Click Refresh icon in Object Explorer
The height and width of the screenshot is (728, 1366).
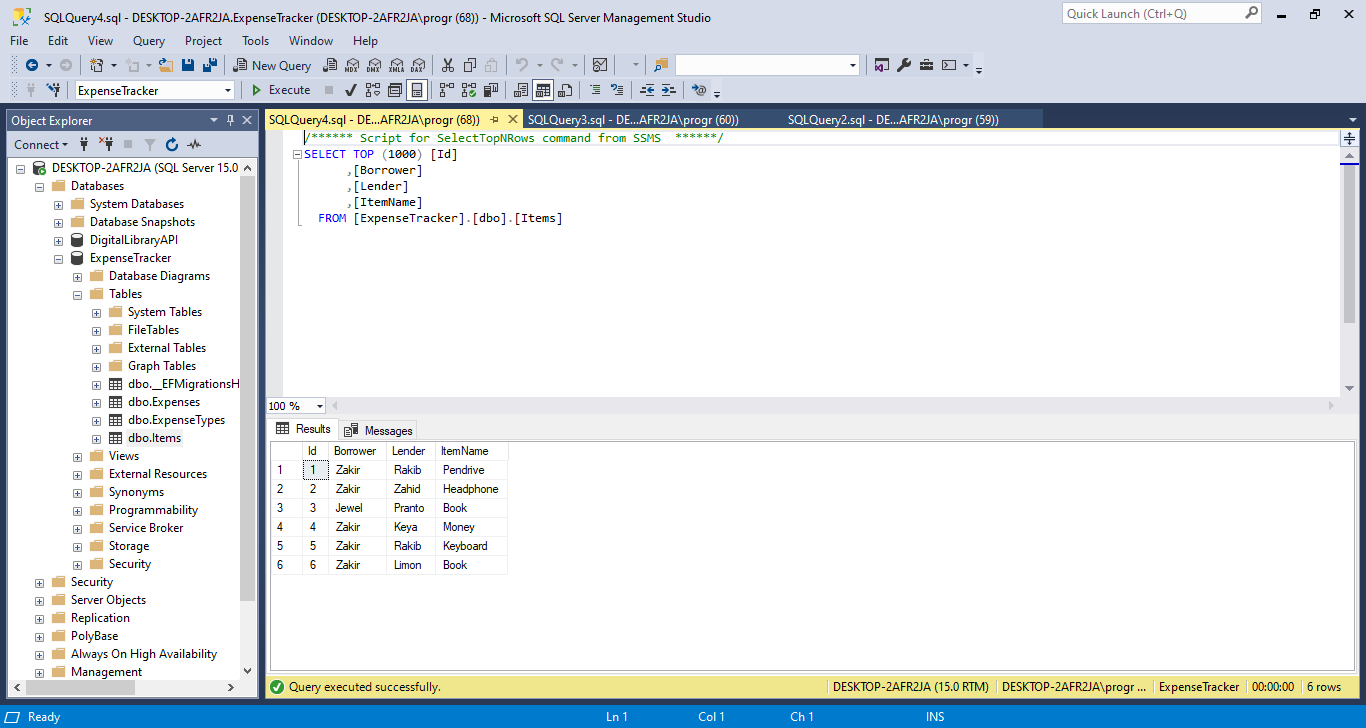(x=172, y=145)
